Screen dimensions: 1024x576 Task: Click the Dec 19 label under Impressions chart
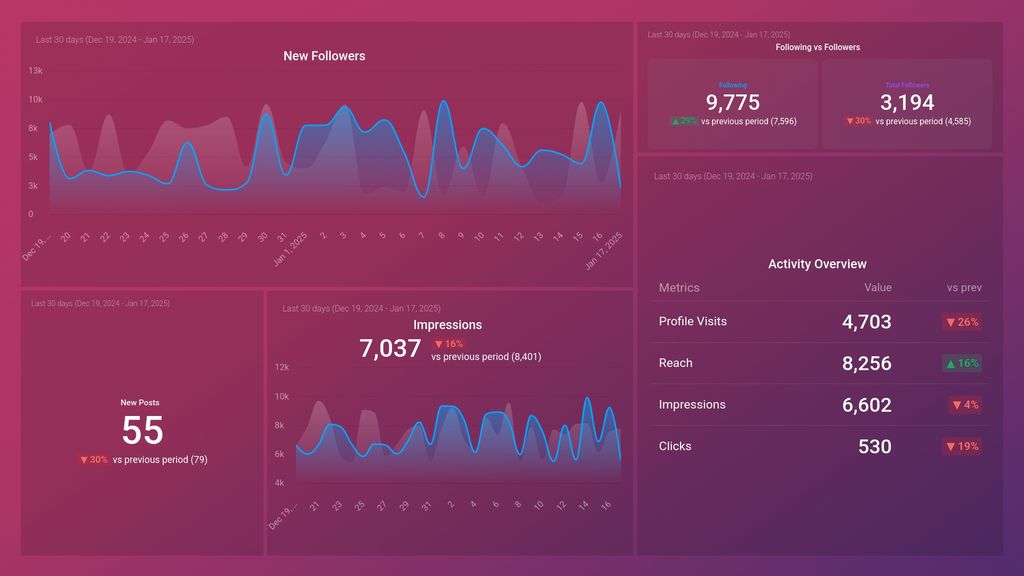pyautogui.click(x=283, y=516)
